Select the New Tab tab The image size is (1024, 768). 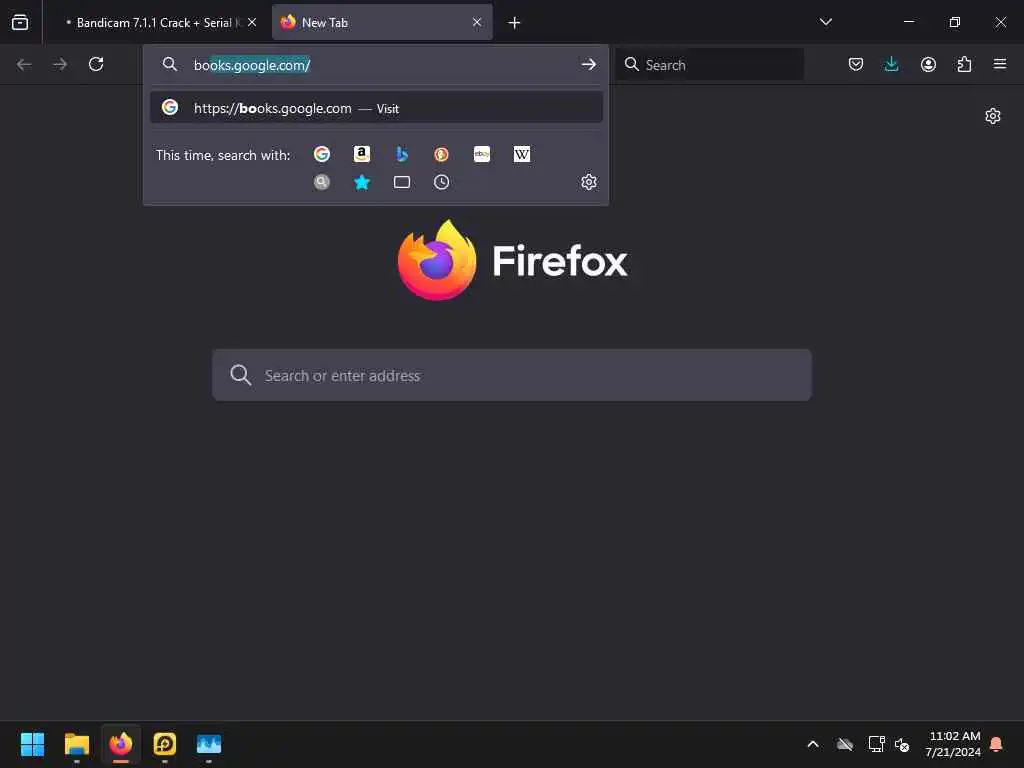(x=382, y=22)
